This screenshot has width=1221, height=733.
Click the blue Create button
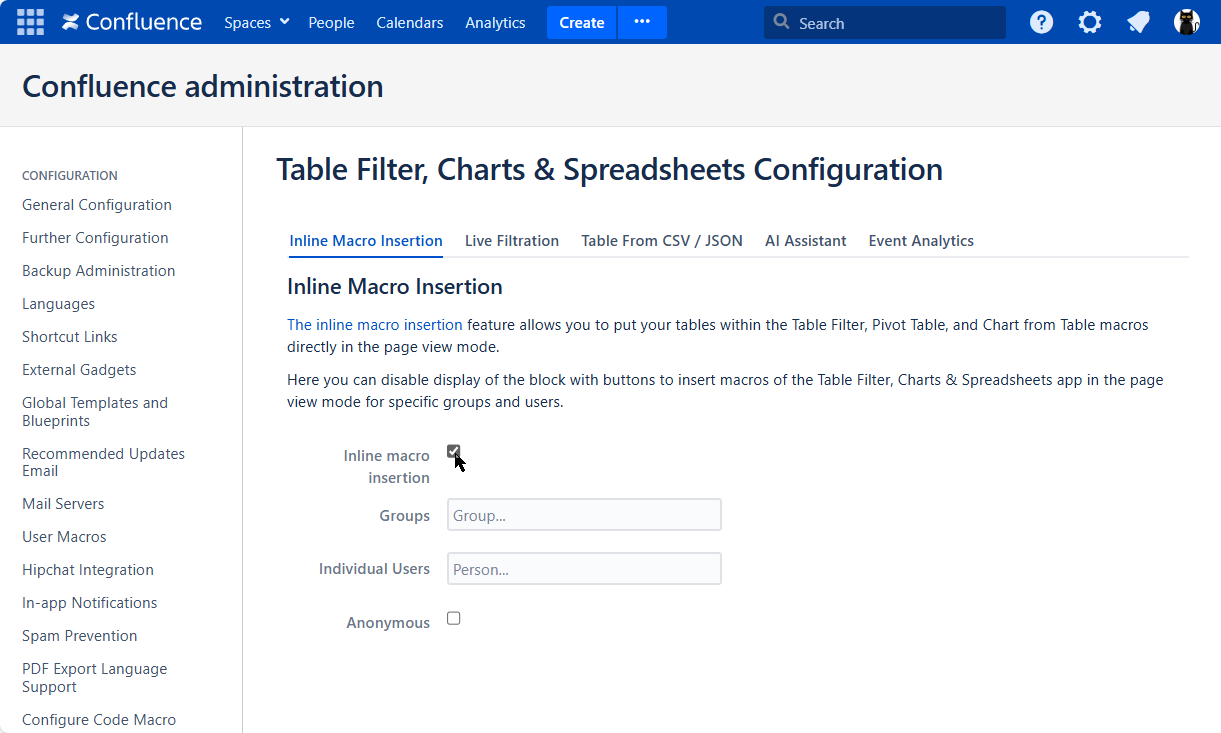581,22
